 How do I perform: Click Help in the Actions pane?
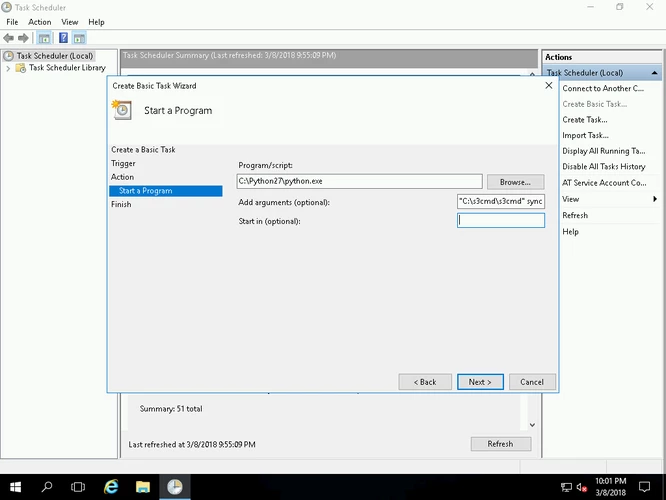click(570, 232)
